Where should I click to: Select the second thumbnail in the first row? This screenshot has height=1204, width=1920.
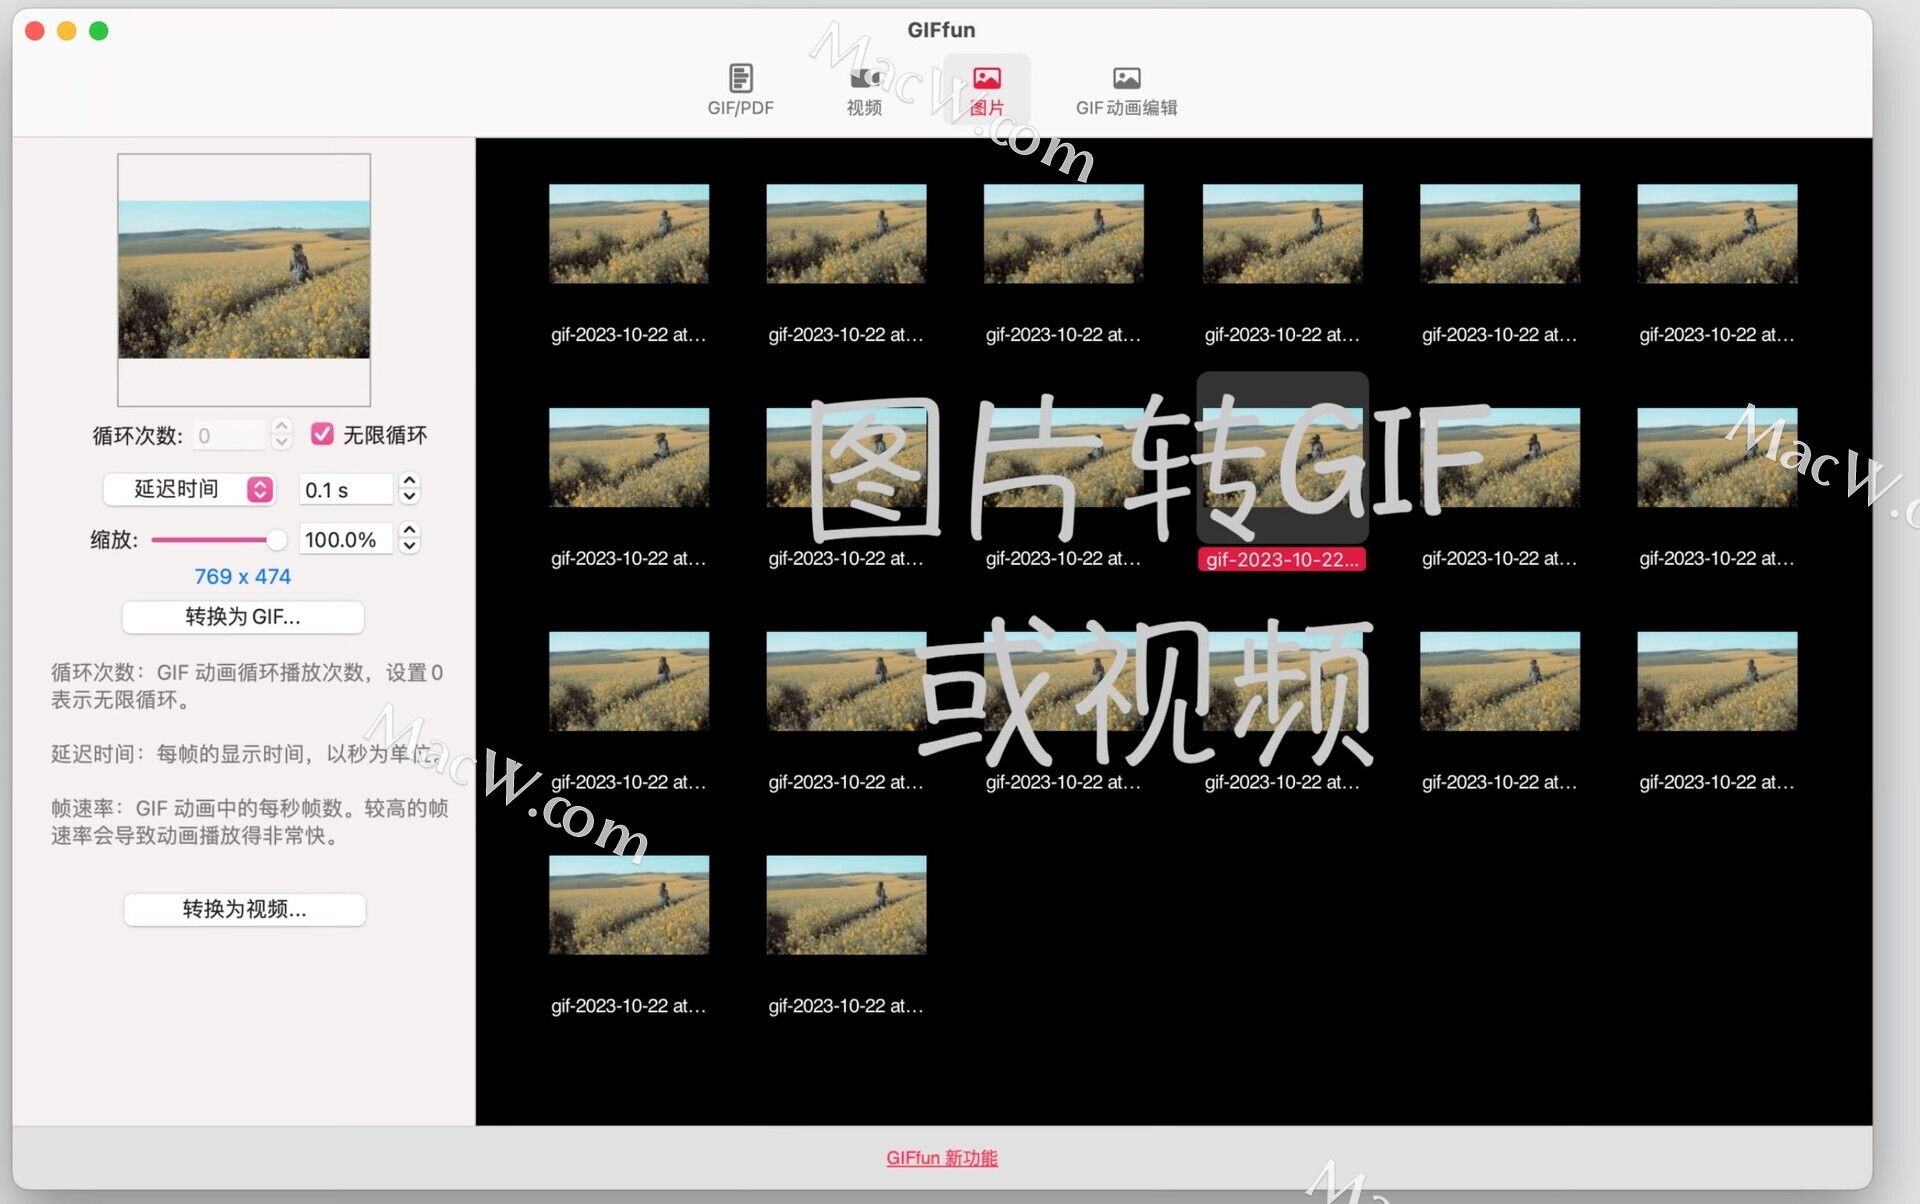(x=846, y=233)
